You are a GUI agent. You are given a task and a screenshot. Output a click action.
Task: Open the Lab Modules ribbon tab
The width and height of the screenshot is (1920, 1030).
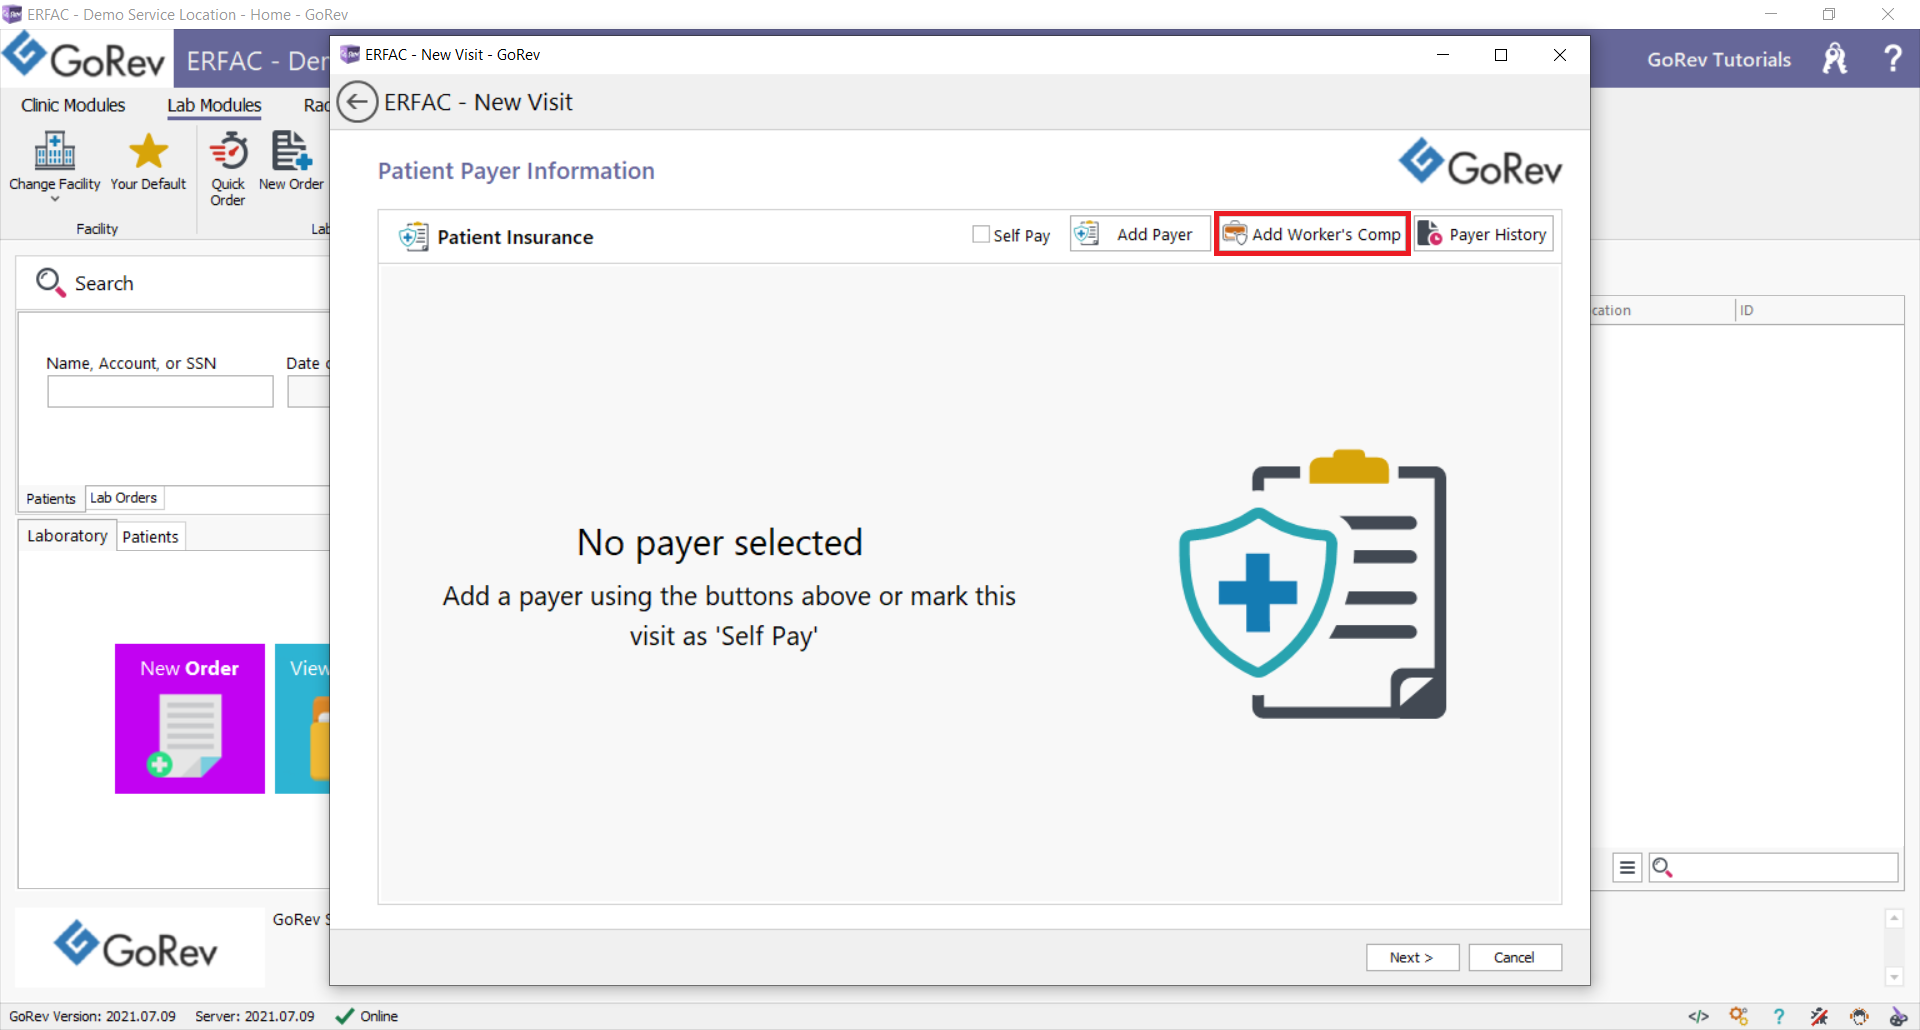click(x=214, y=105)
